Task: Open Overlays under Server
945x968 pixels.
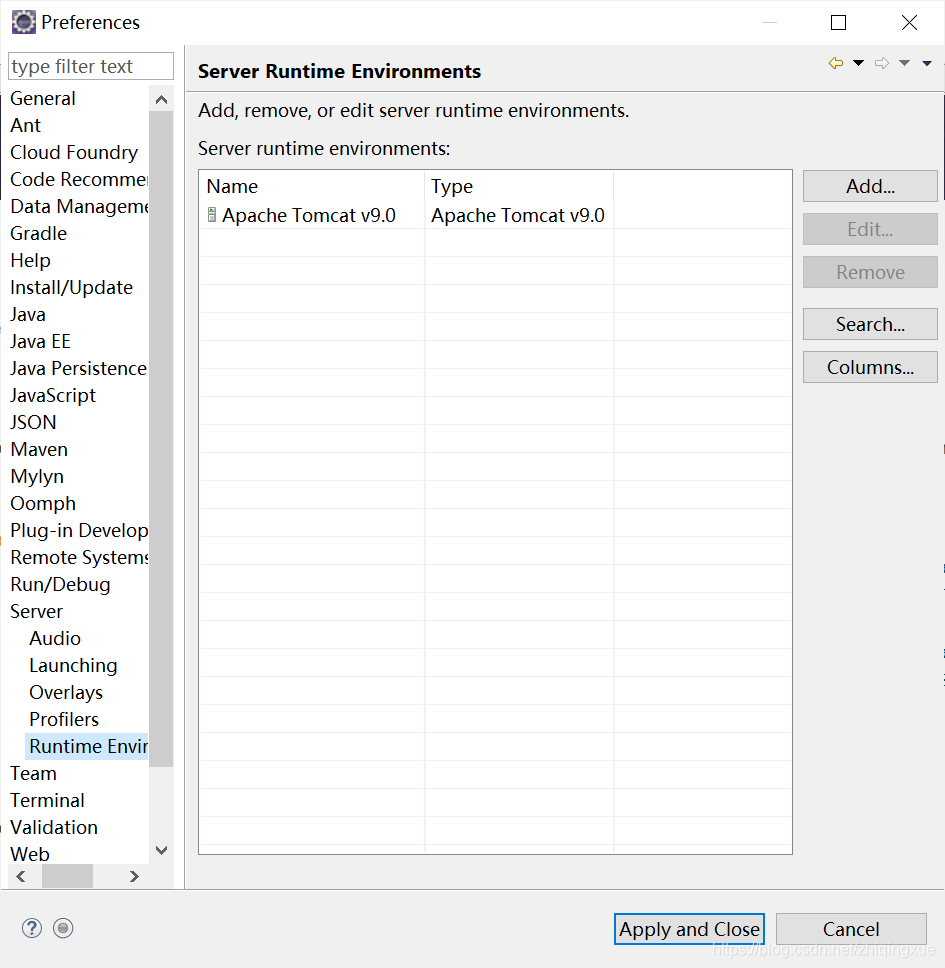Action: 66,693
